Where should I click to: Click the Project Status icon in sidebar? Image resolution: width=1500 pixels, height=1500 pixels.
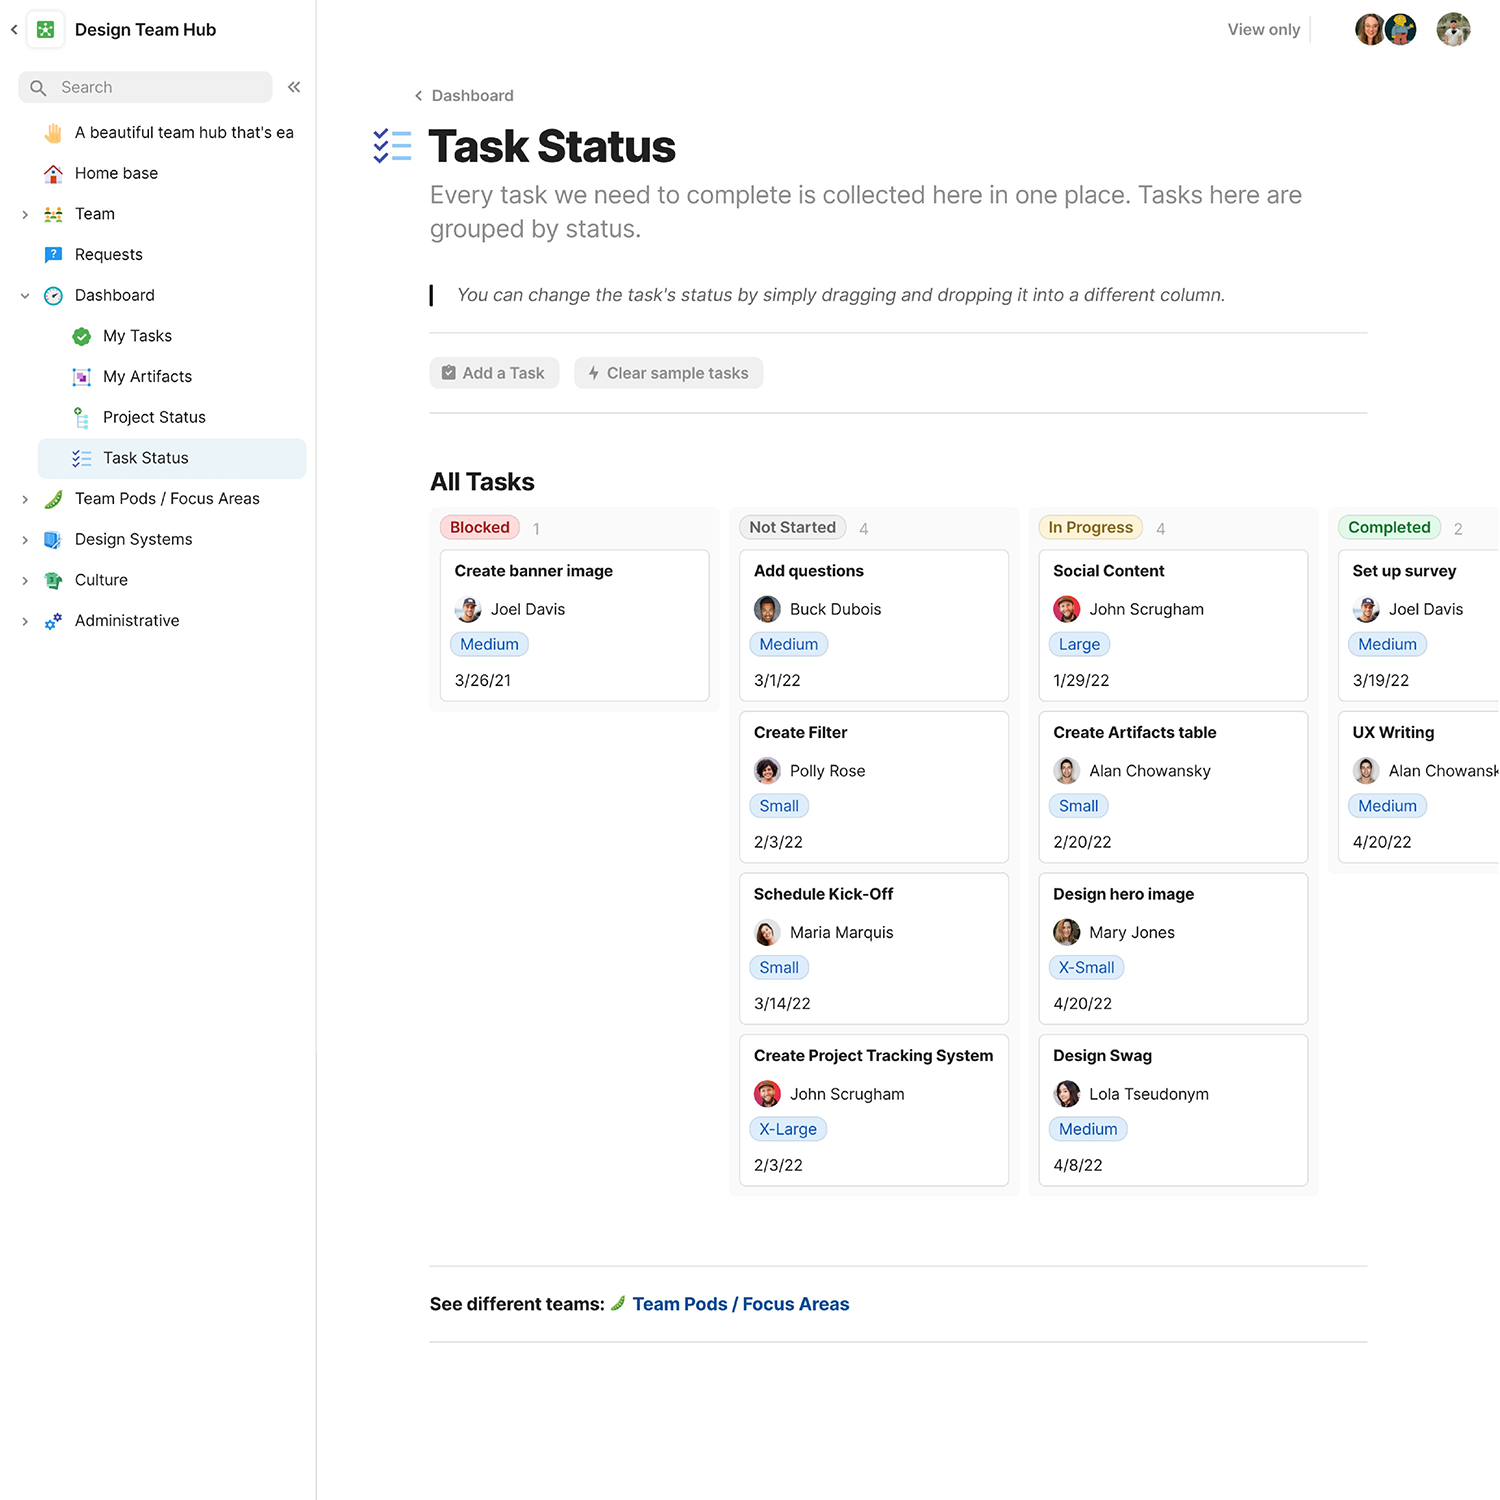click(82, 418)
